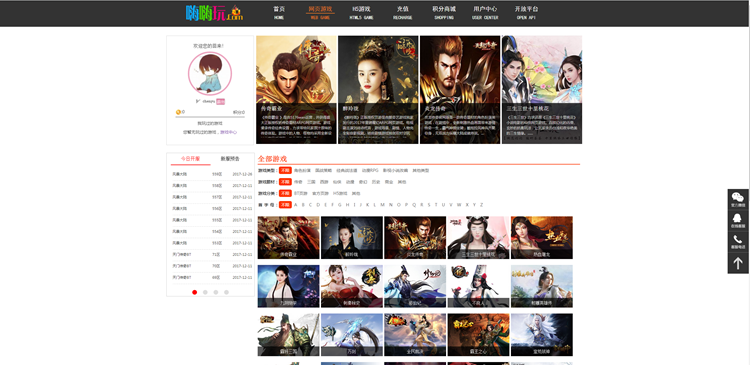750x365 pixels.
Task: Click the pink logout tag beside username
Action: click(221, 101)
